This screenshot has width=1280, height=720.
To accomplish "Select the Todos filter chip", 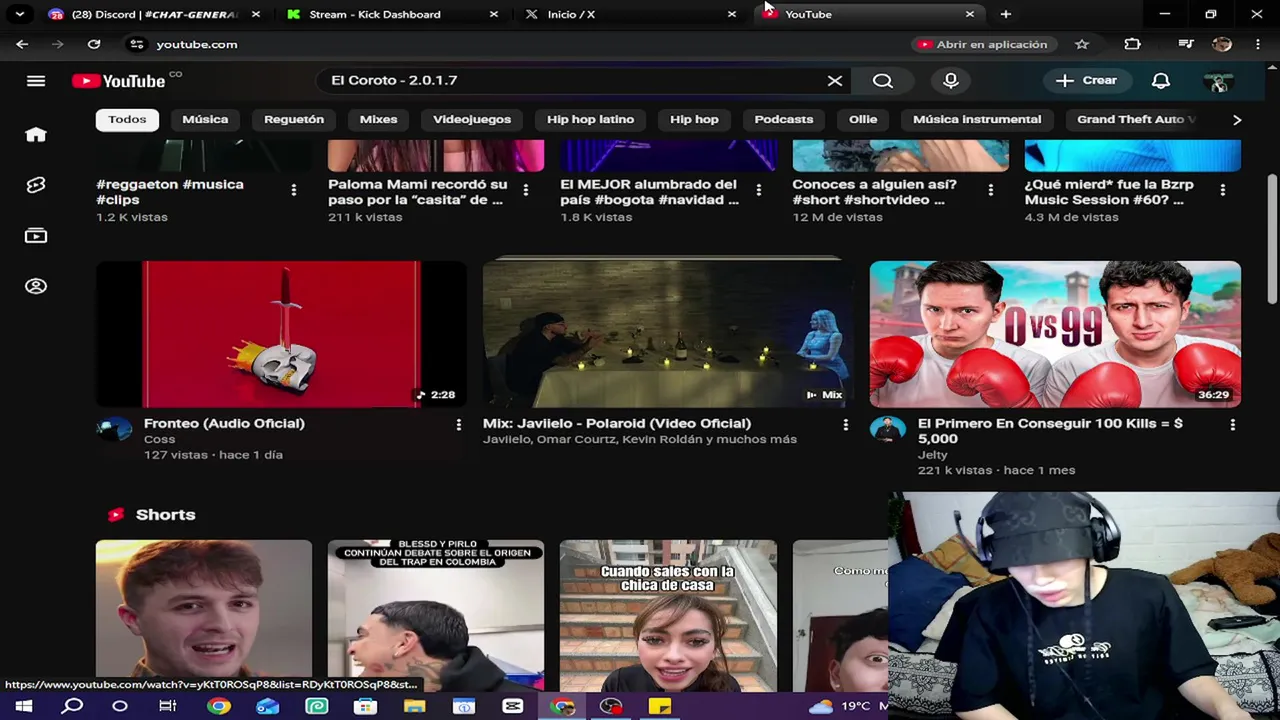I will [127, 119].
